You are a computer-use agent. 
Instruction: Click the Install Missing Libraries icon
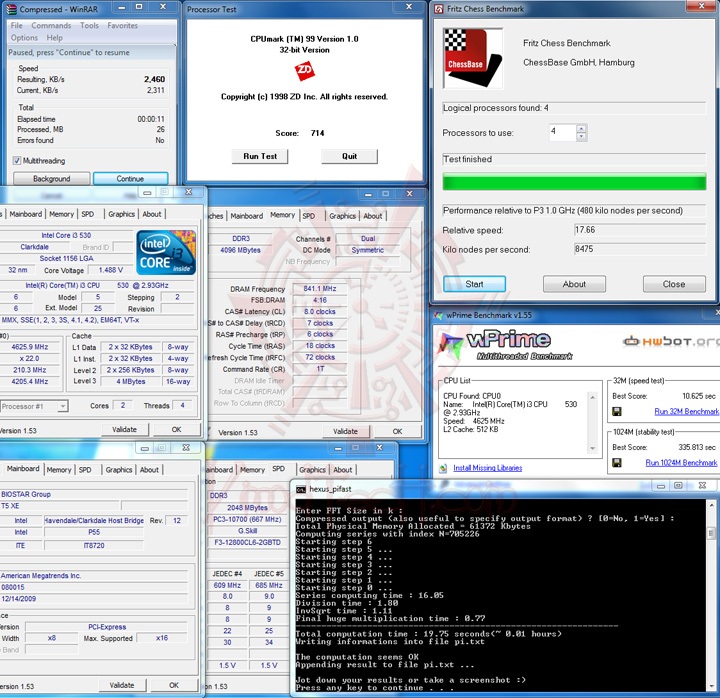click(x=443, y=468)
